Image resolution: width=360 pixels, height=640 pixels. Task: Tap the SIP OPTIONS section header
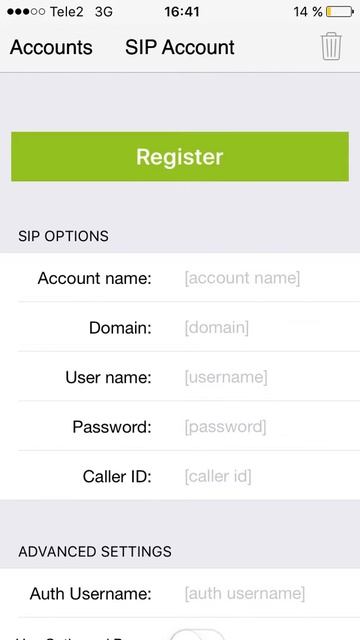(x=63, y=236)
